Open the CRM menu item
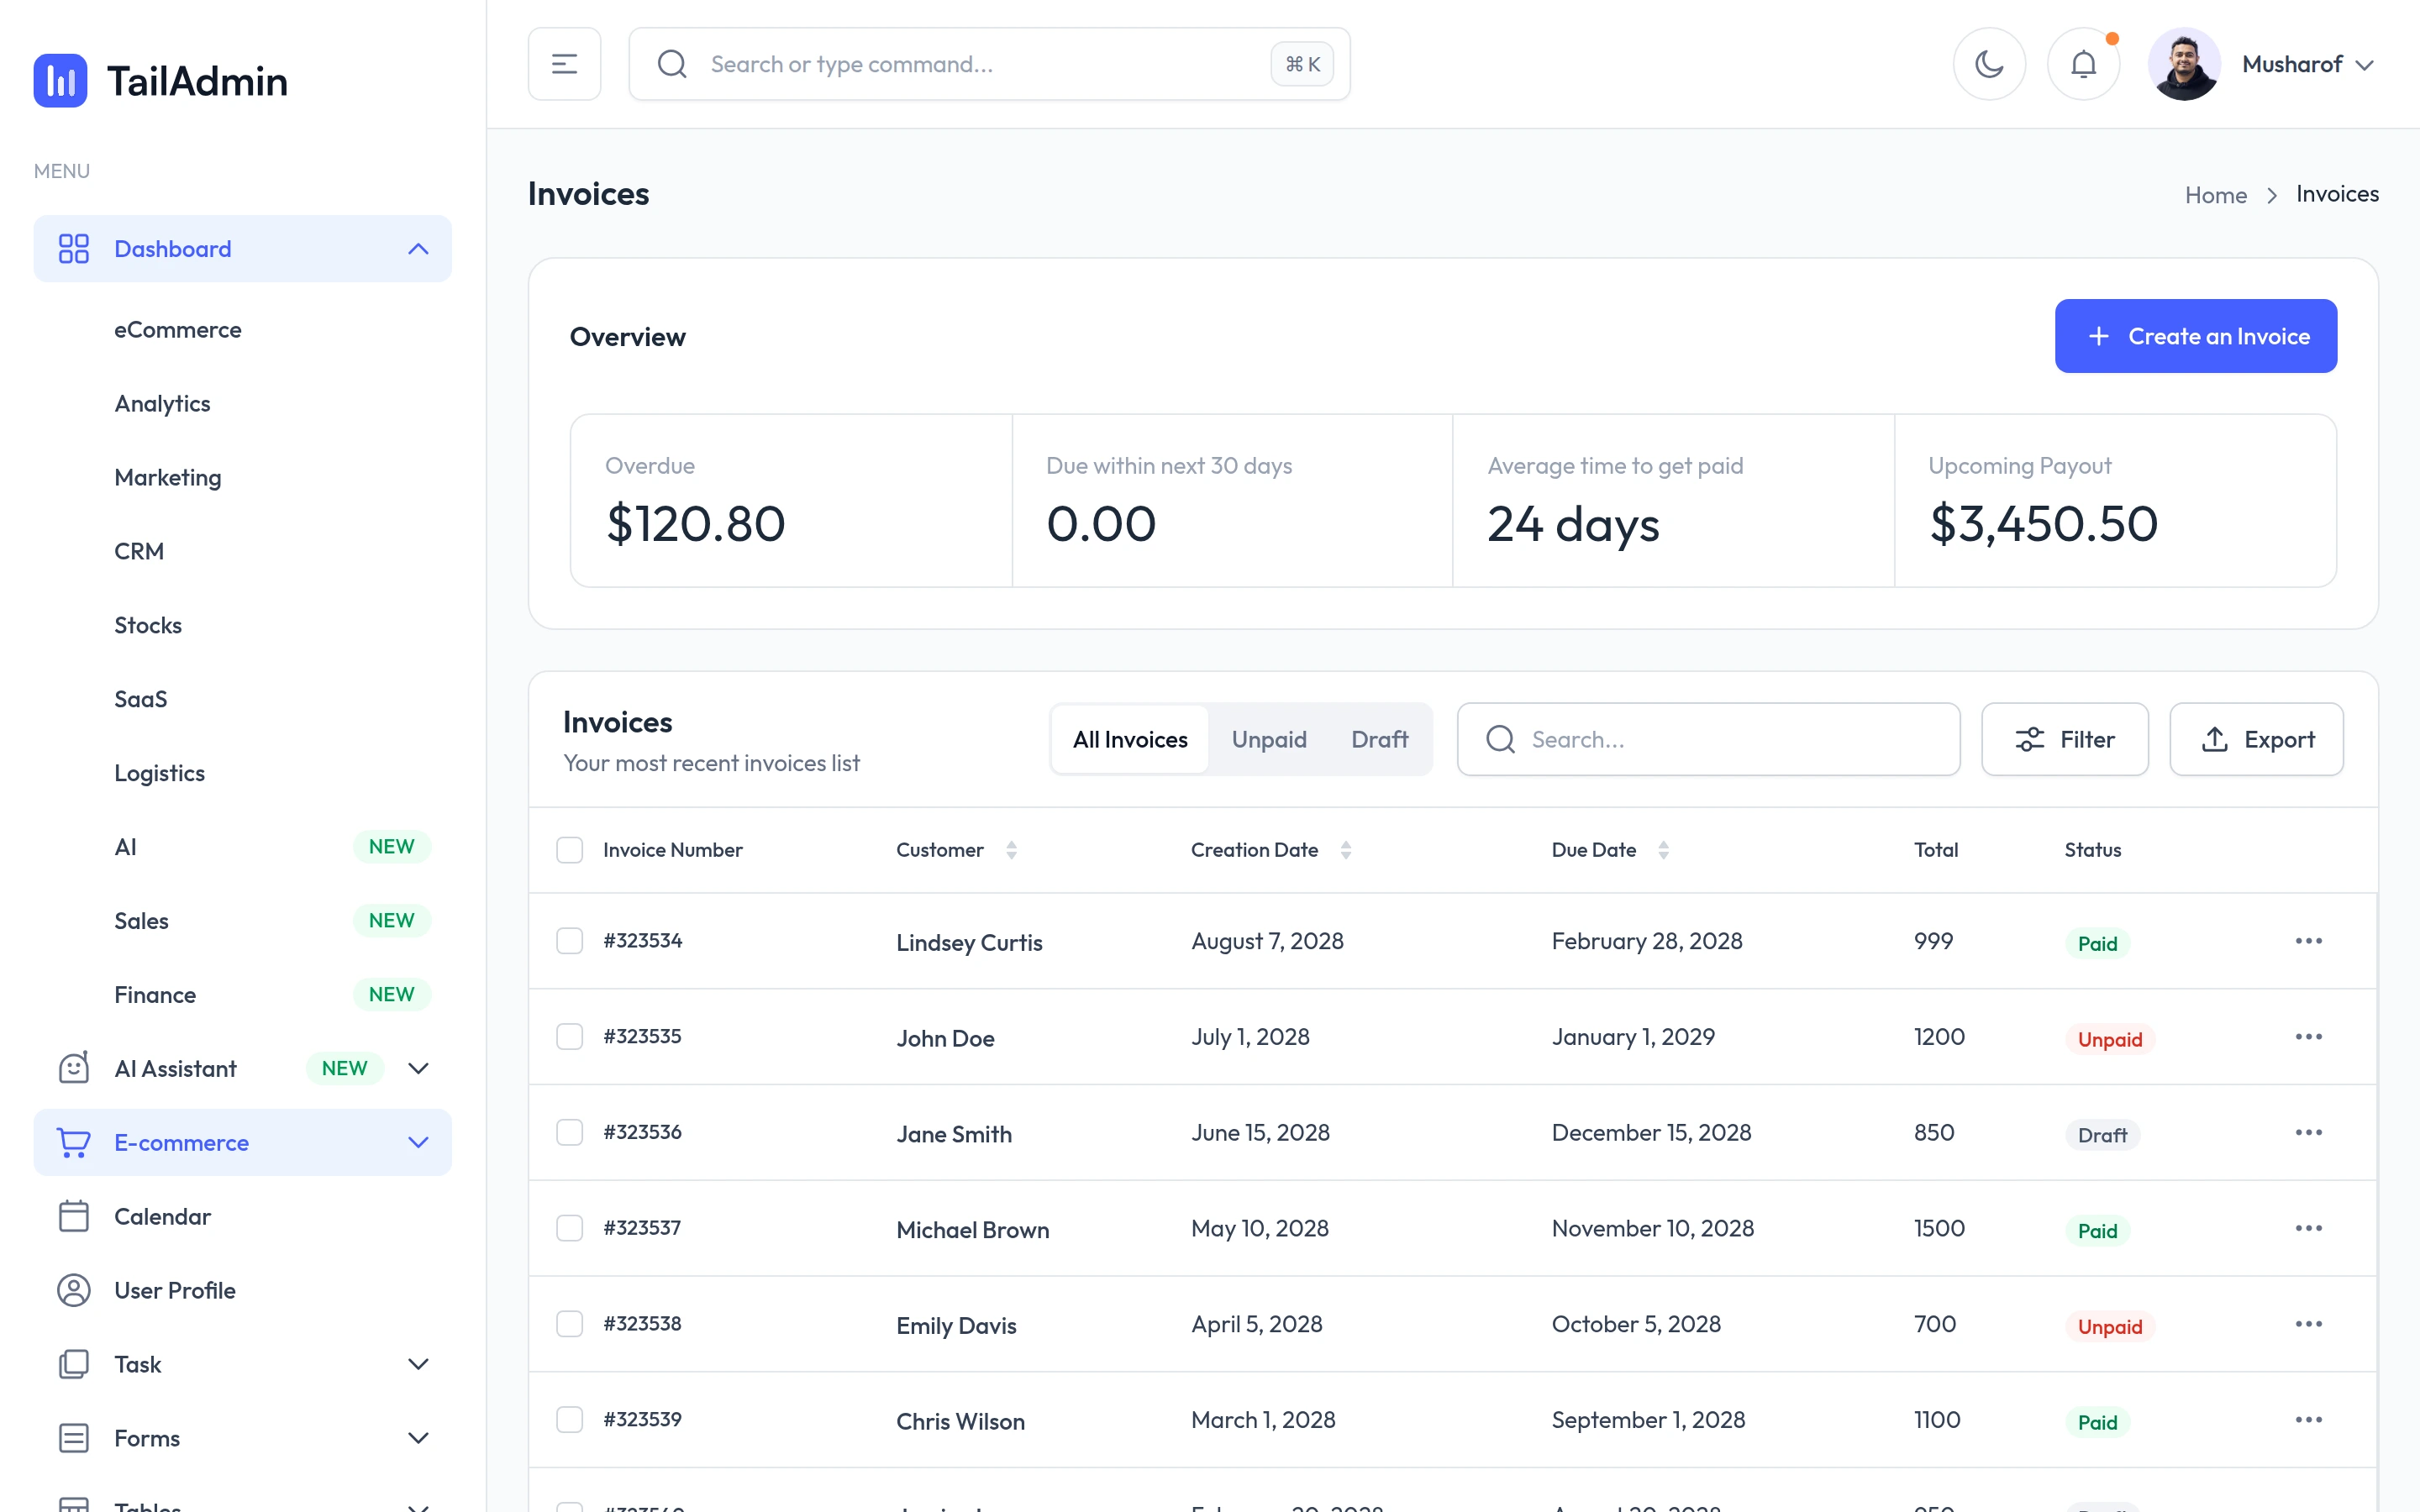This screenshot has width=2420, height=1512. point(139,552)
